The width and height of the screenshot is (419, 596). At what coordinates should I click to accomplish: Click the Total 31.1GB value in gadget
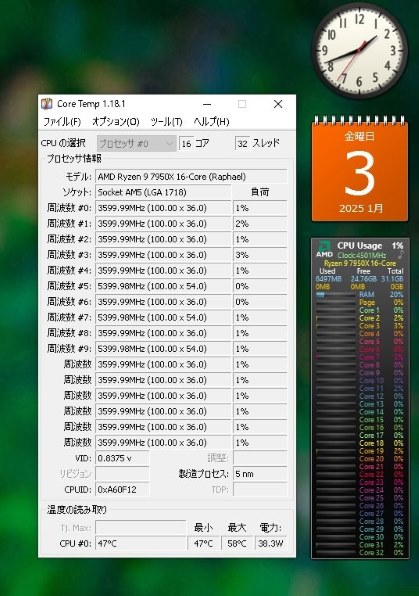pos(392,279)
